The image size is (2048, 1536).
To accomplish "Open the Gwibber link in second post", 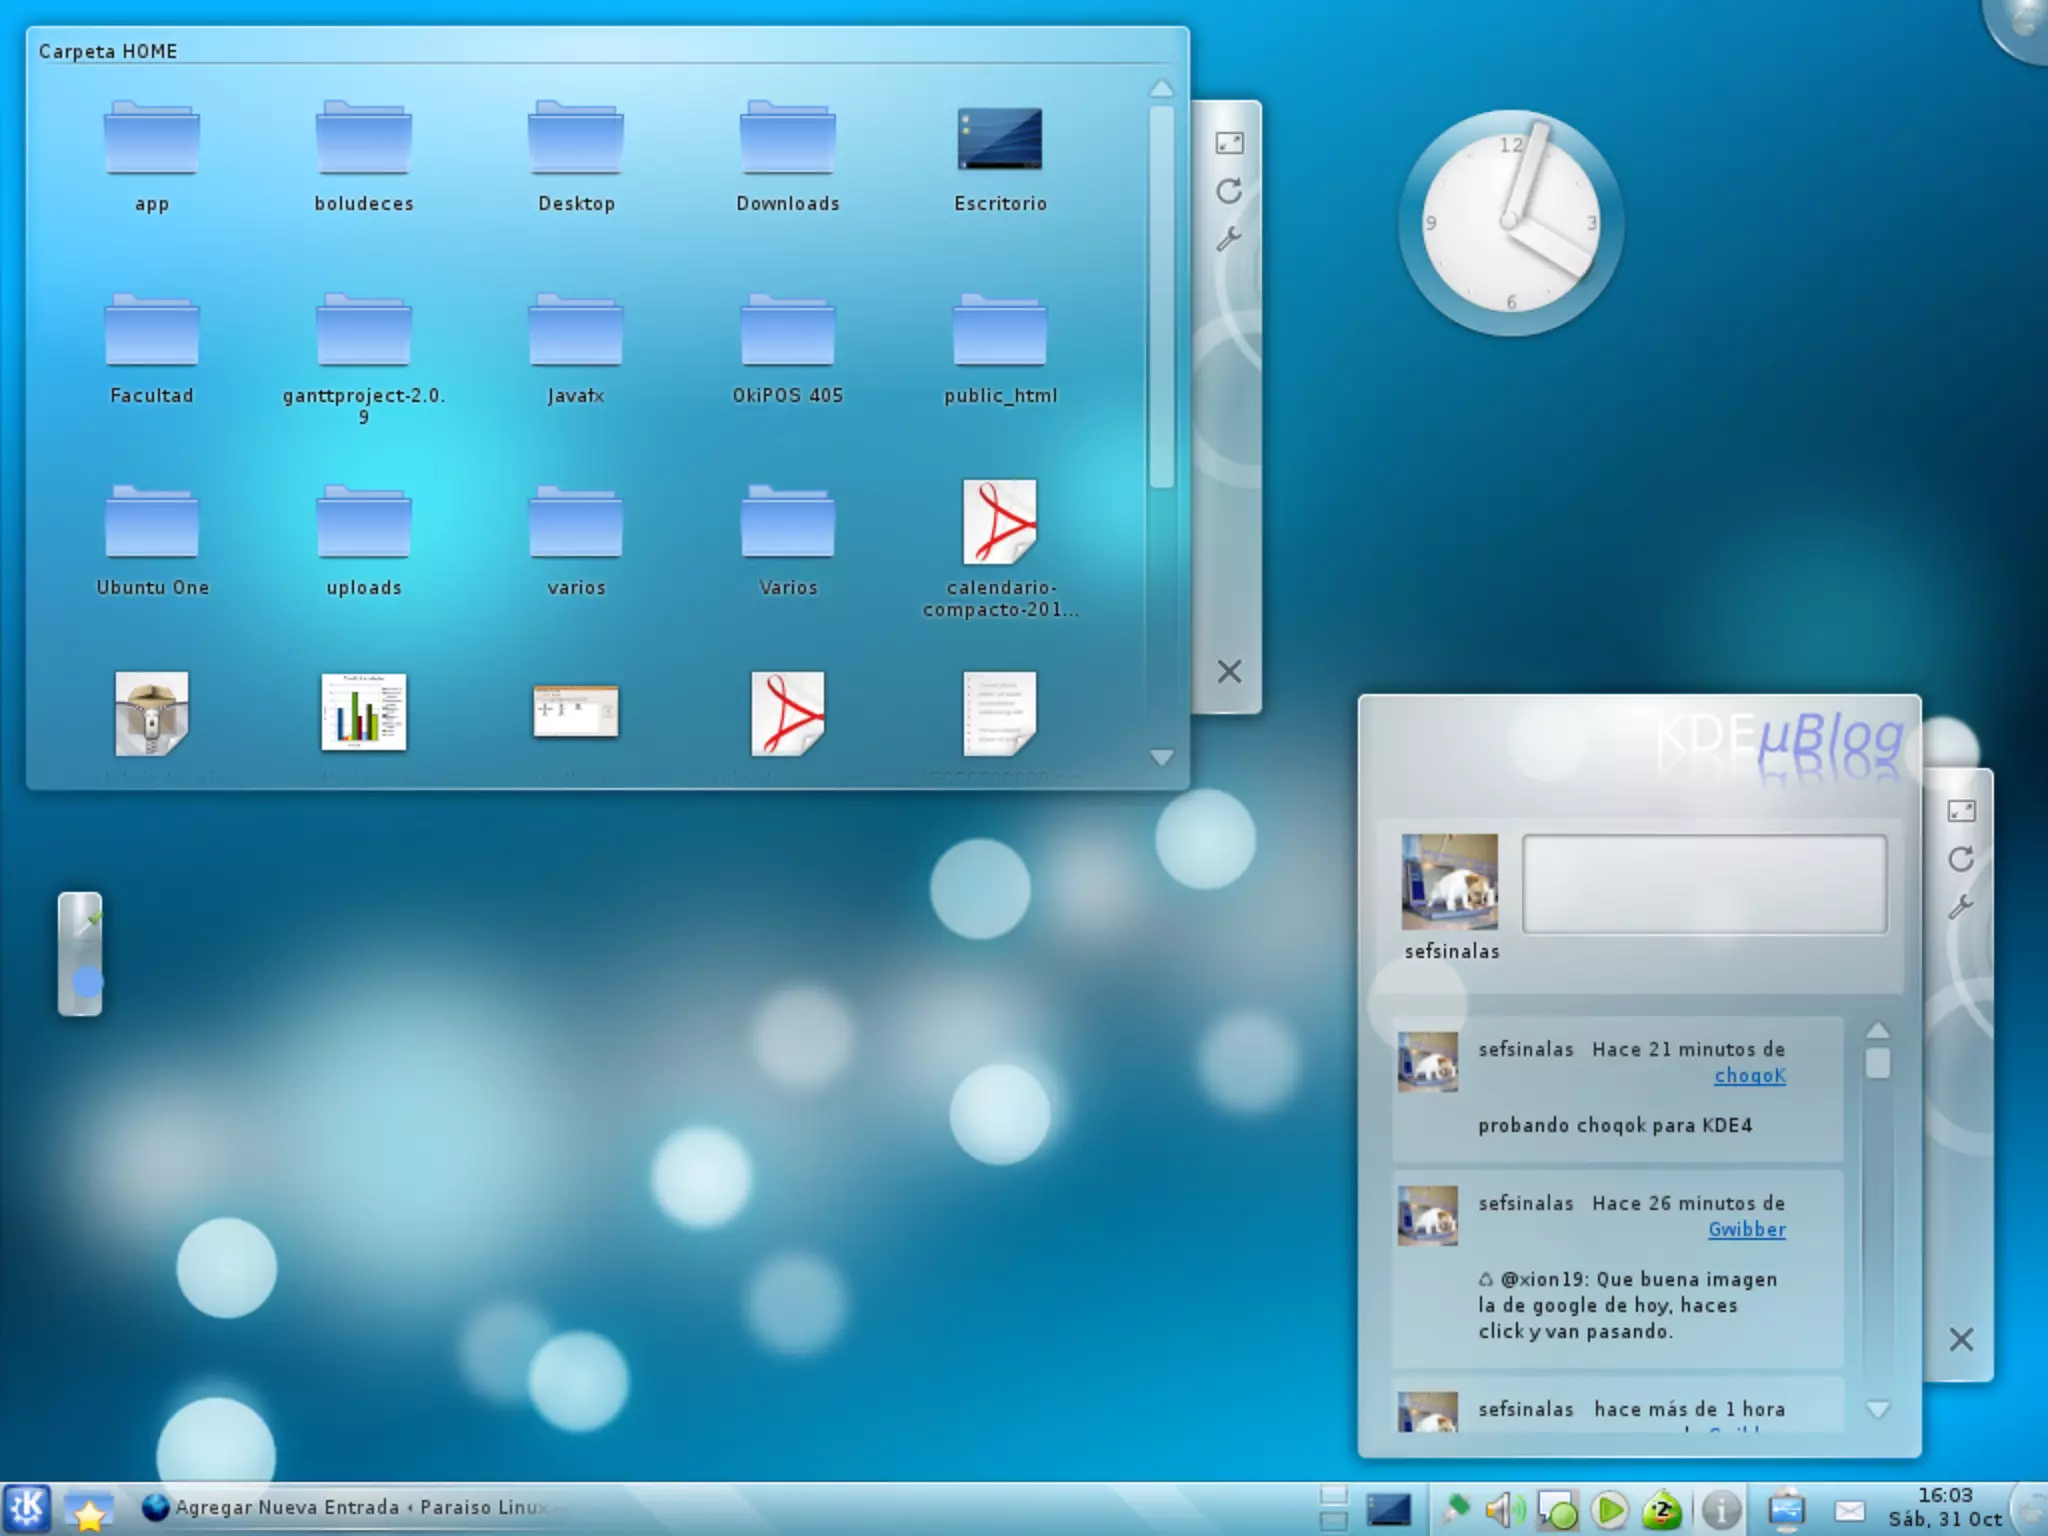I will (1746, 1230).
